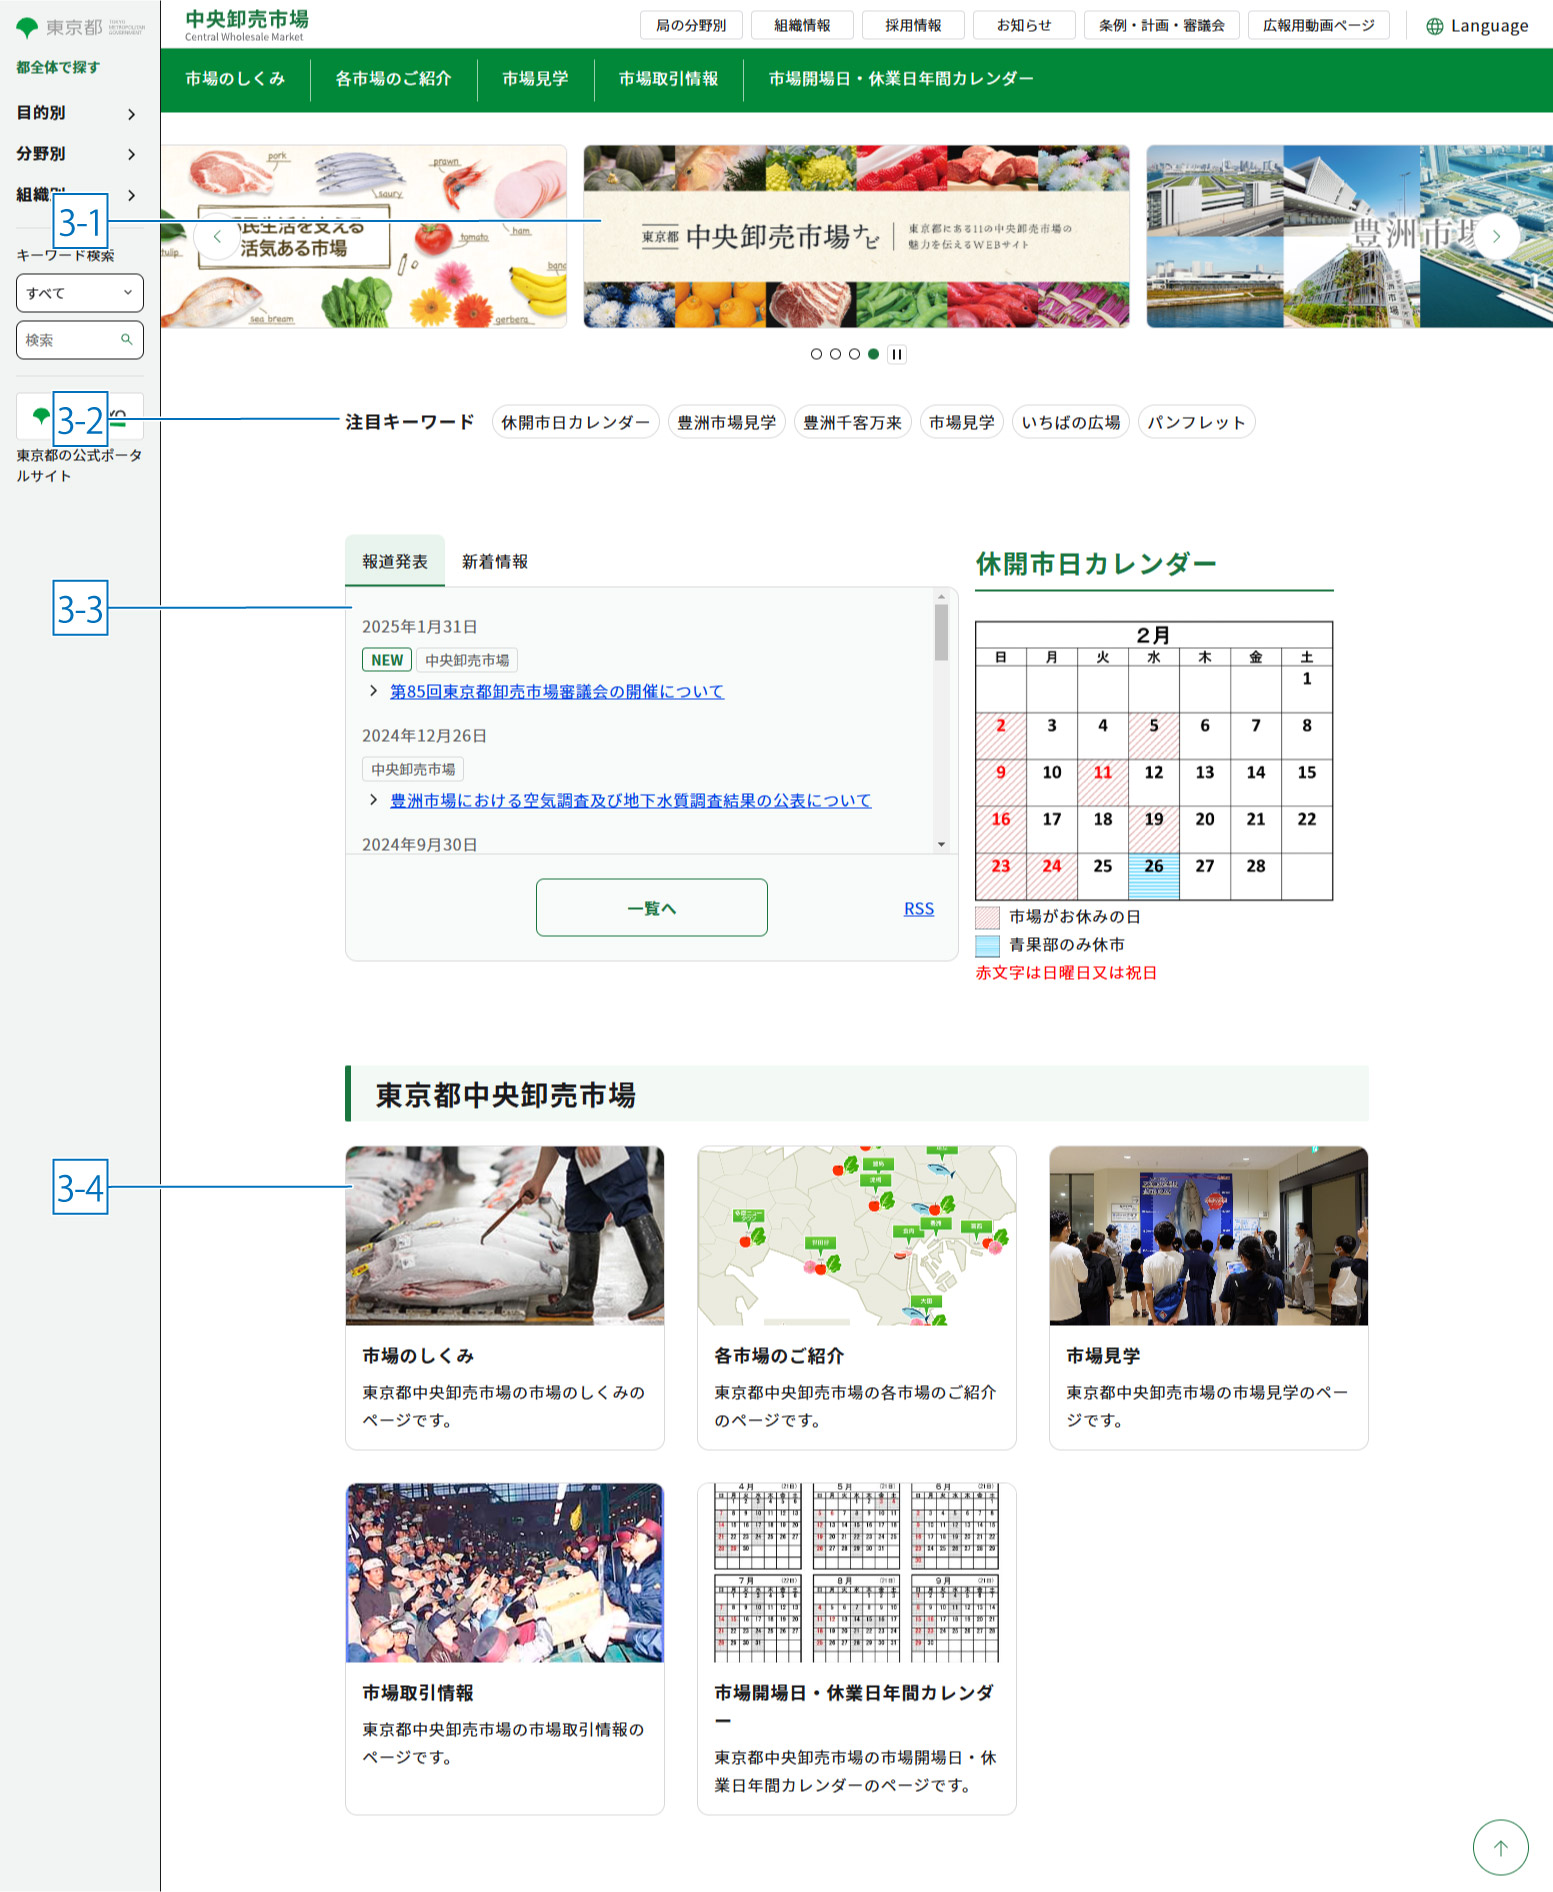Open the RSS feed link
The height and width of the screenshot is (1892, 1553).
point(919,908)
